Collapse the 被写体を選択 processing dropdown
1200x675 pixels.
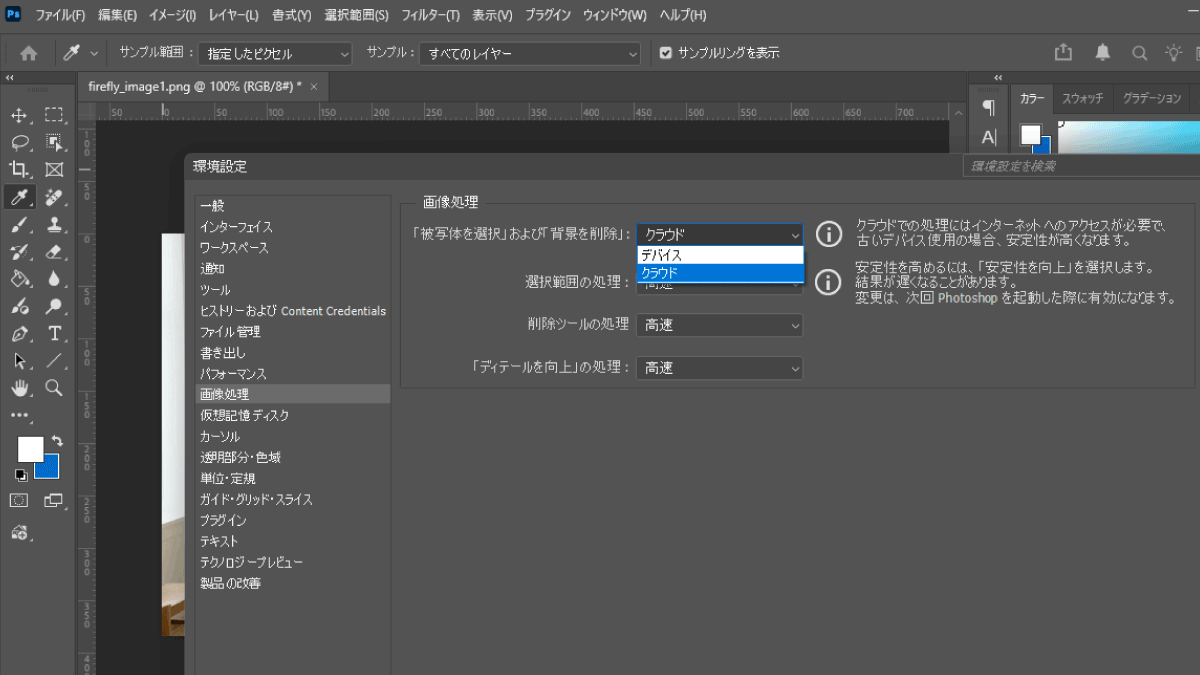tap(719, 234)
